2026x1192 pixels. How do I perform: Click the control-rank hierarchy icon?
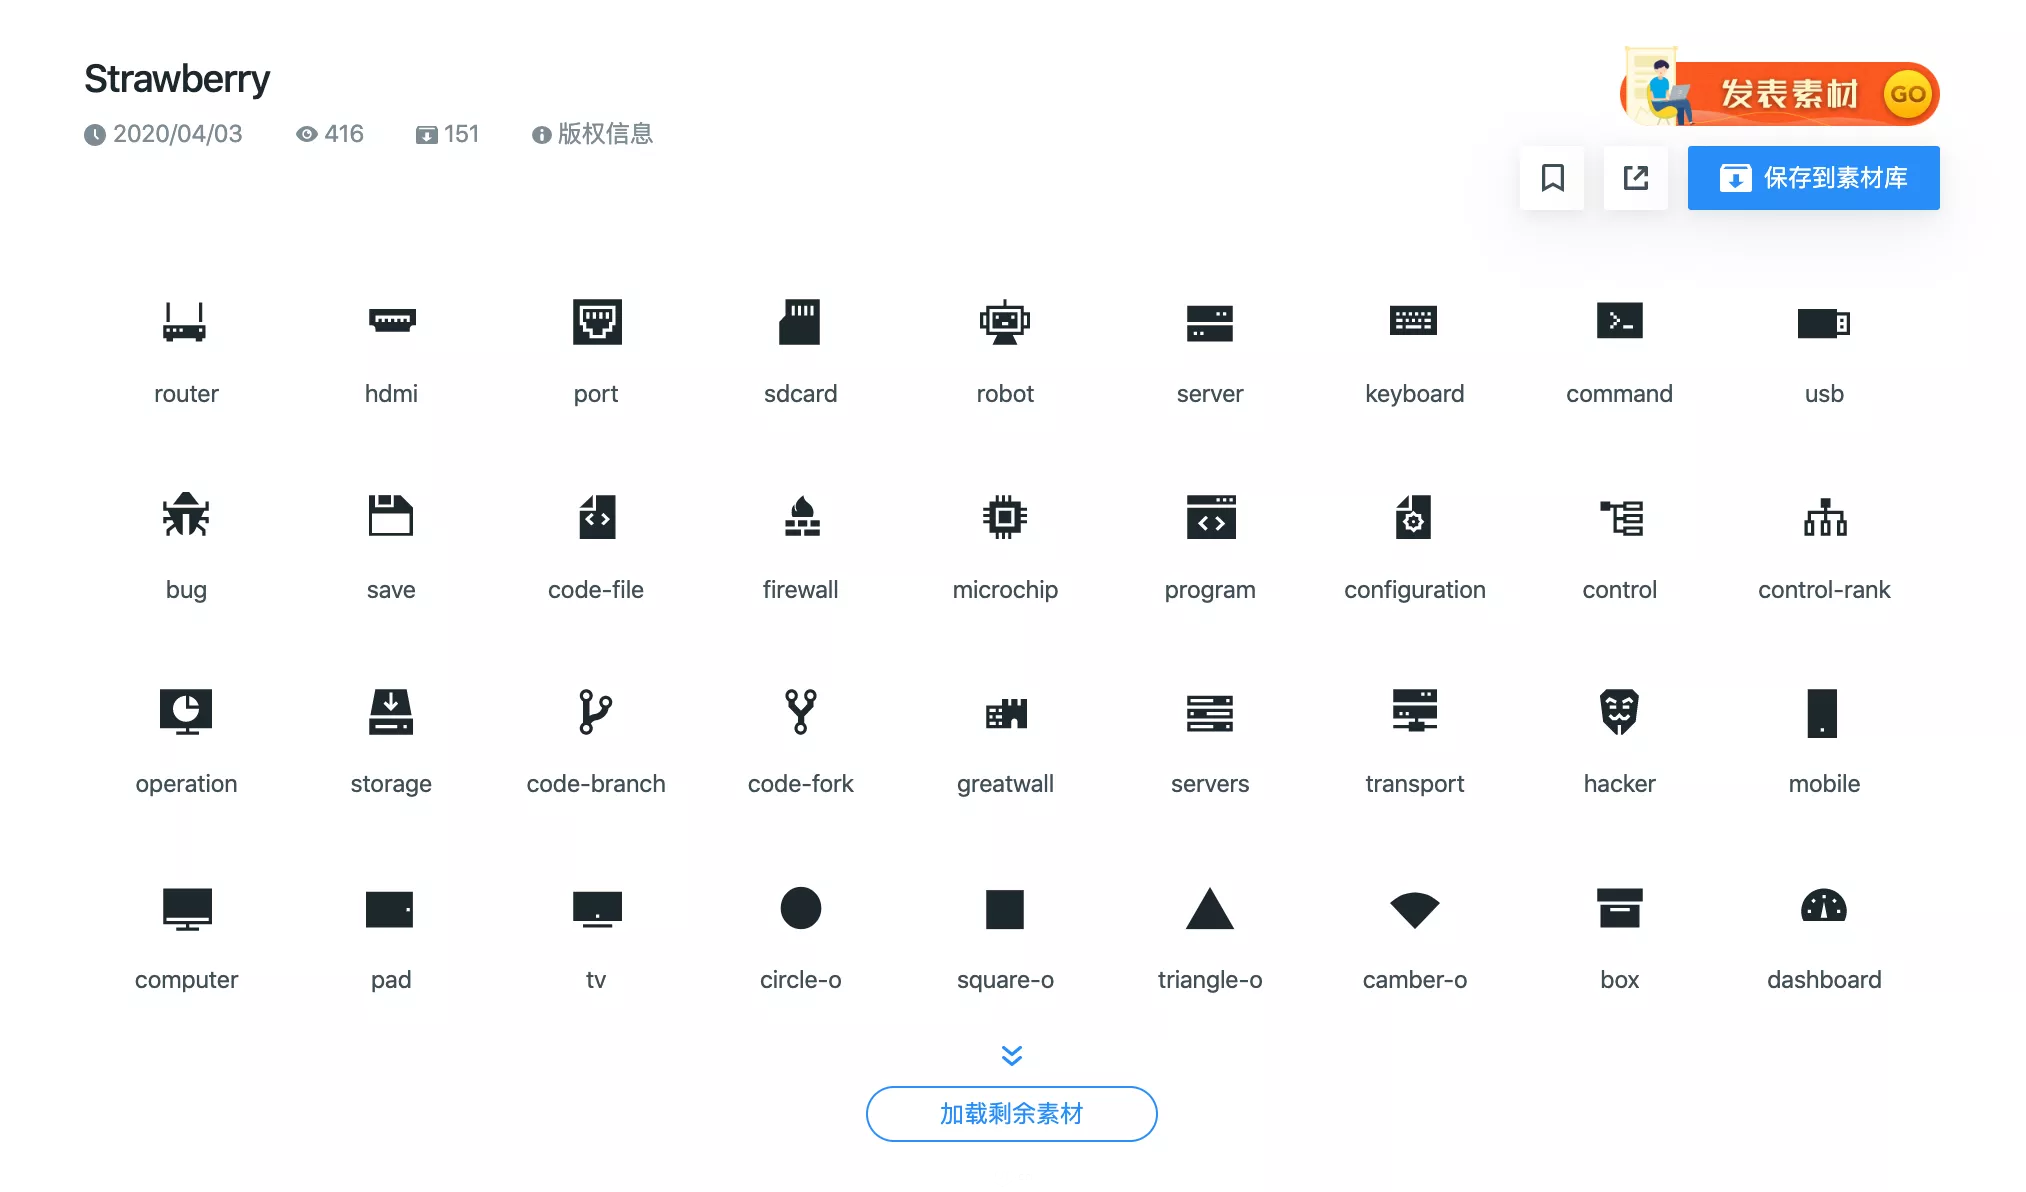coord(1823,517)
